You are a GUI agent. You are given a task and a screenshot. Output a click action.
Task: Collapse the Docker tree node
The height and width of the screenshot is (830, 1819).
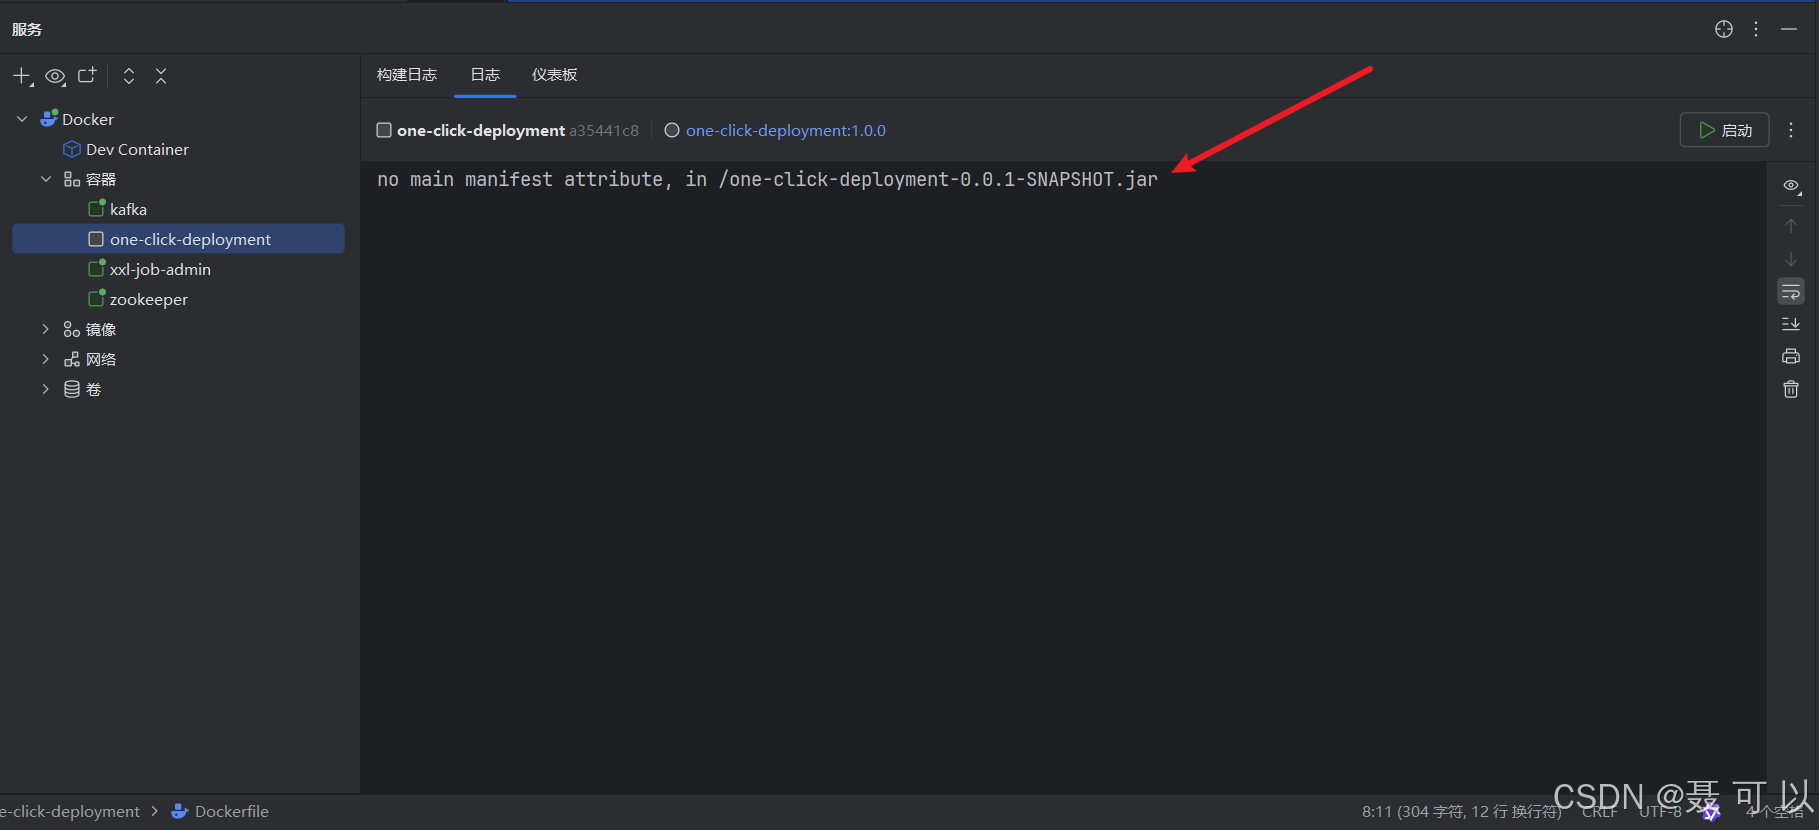22,119
